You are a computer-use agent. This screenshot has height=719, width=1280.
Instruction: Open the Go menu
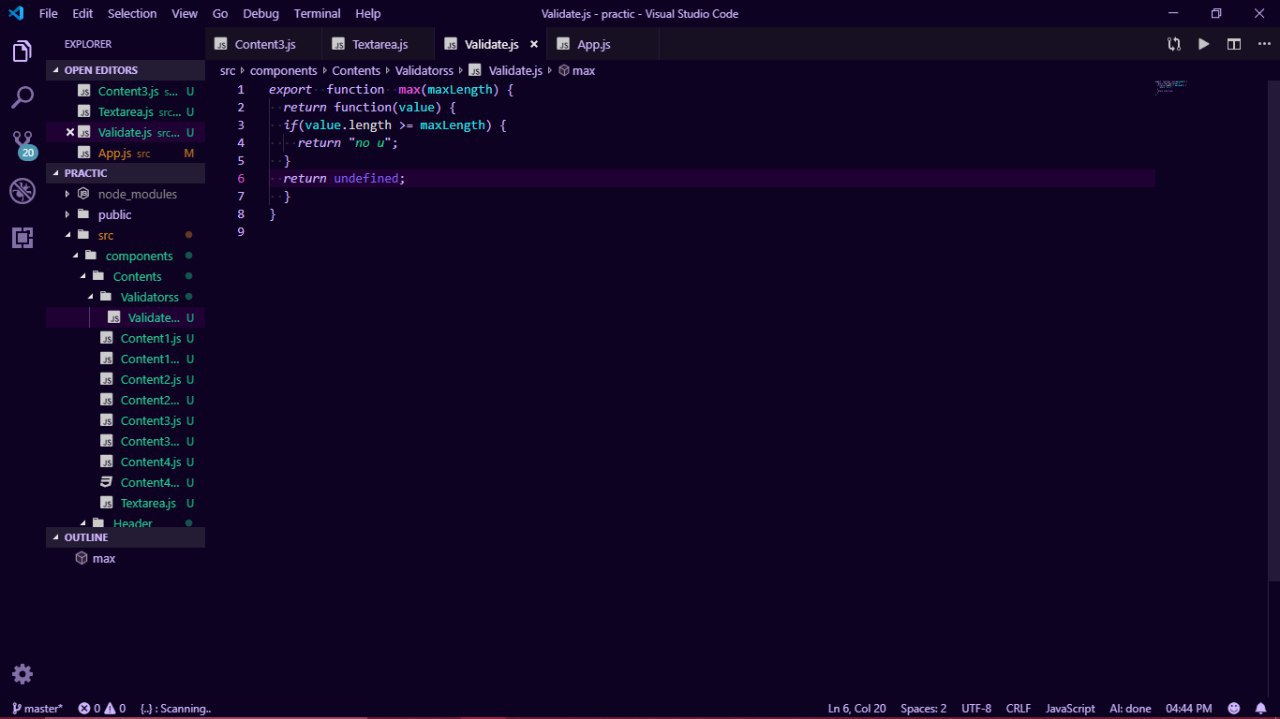point(220,14)
